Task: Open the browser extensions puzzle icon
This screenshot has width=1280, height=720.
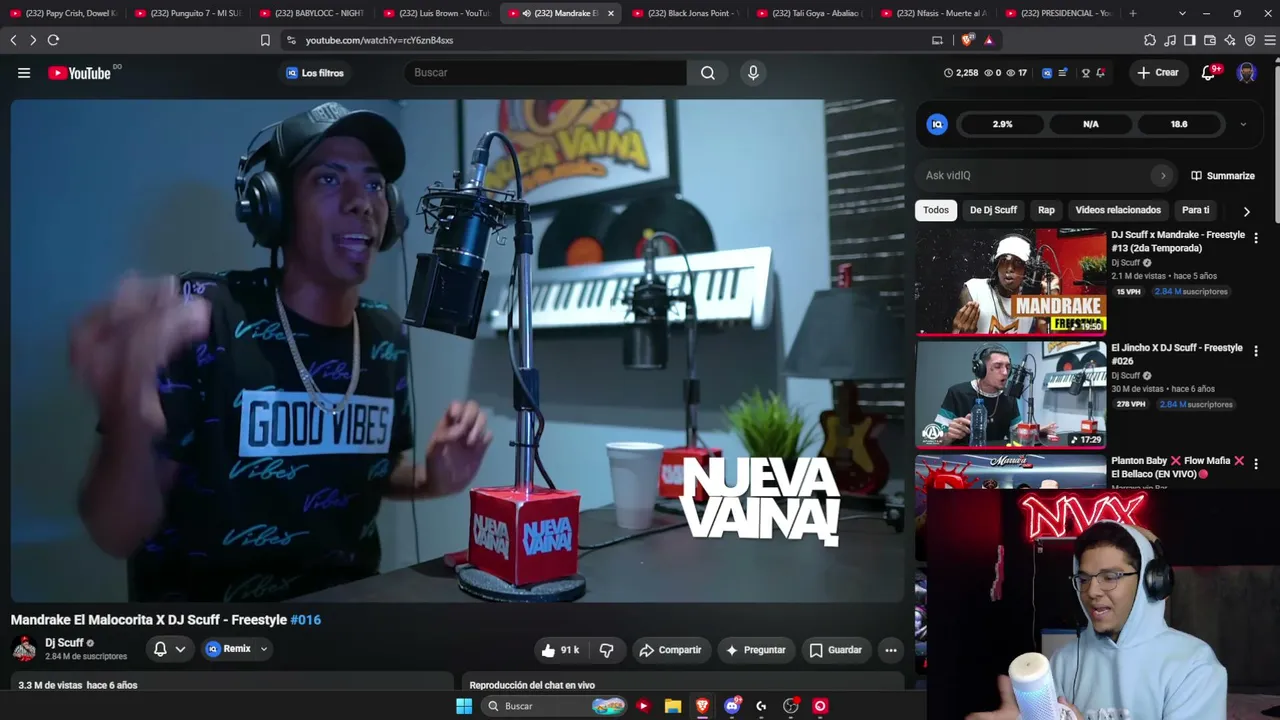Action: 1150,40
